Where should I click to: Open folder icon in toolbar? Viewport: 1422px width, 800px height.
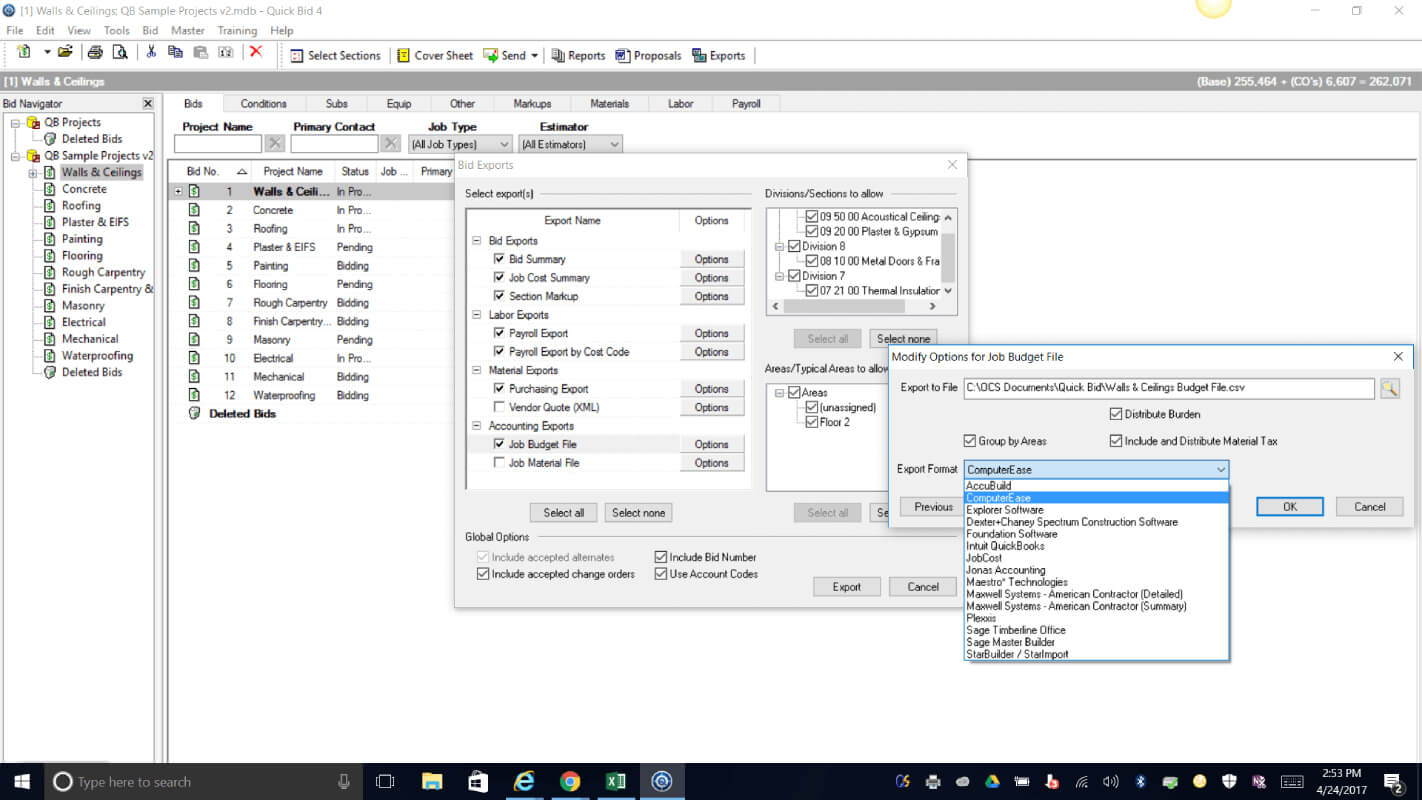tap(64, 53)
